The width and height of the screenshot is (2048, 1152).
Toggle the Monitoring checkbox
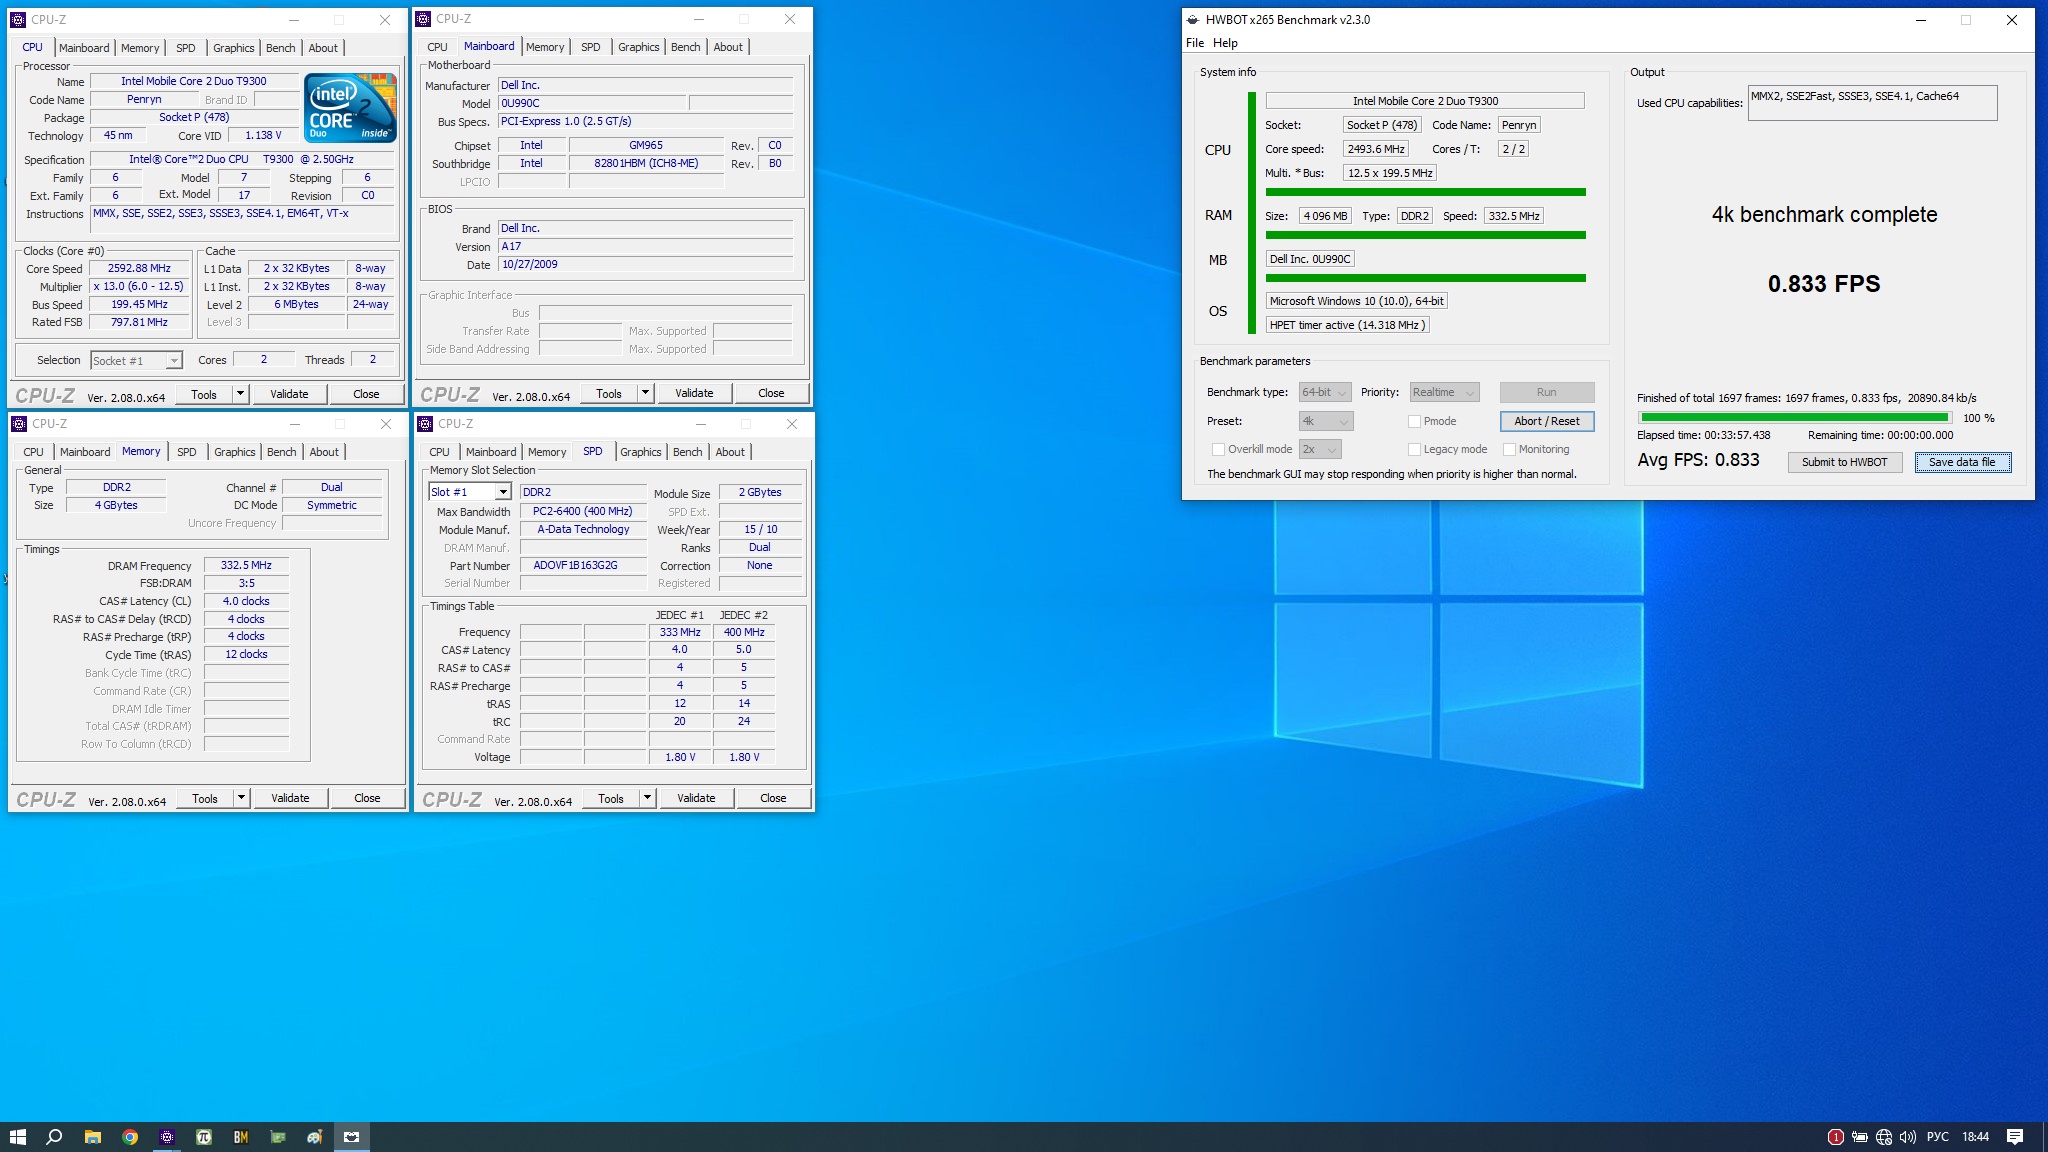click(x=1509, y=449)
